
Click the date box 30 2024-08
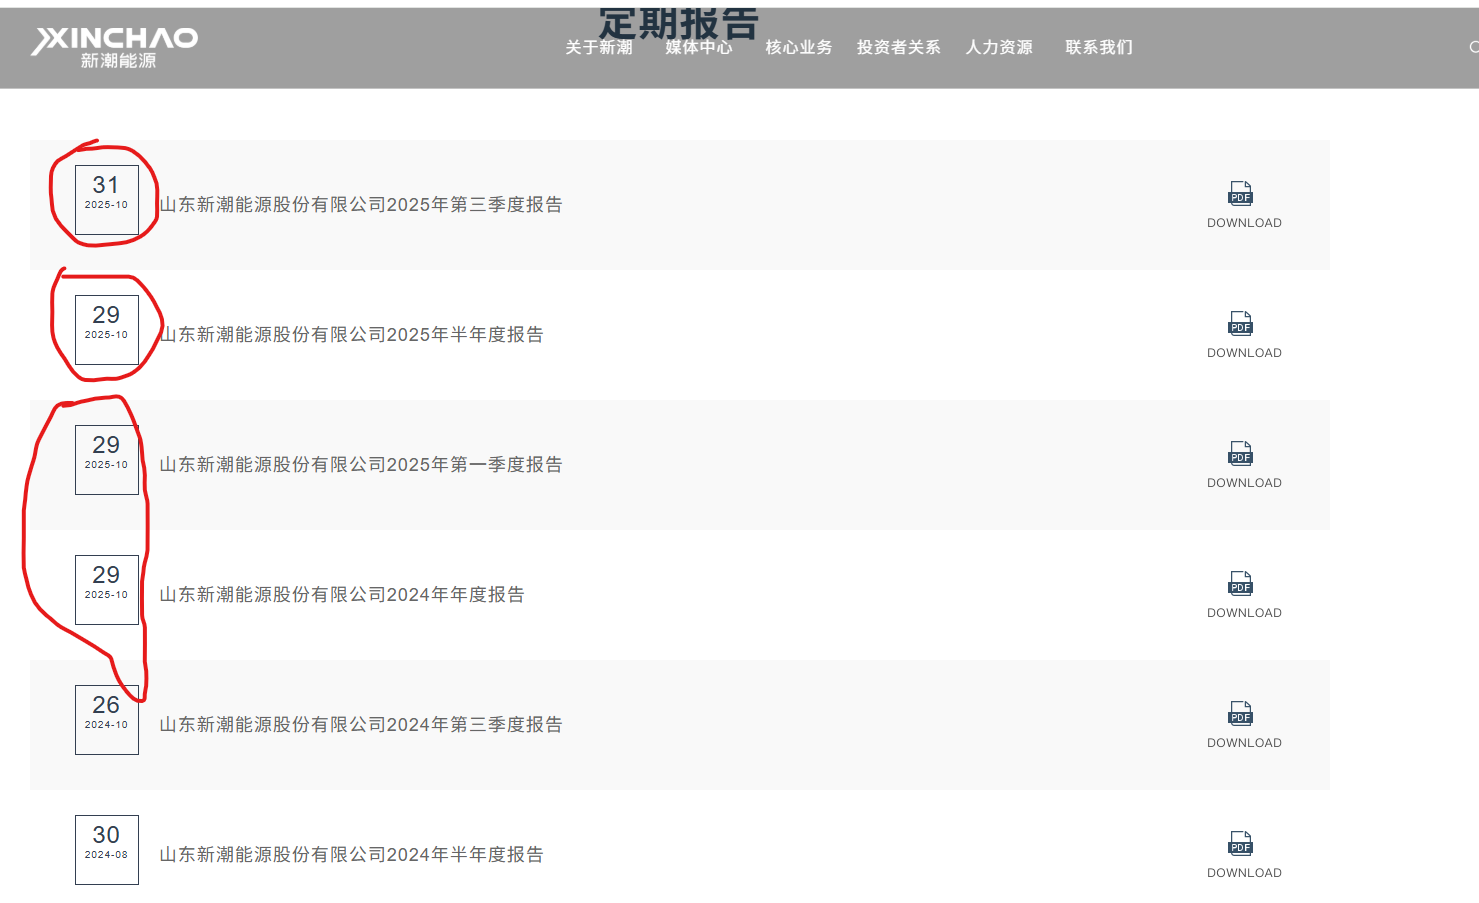[x=107, y=850]
